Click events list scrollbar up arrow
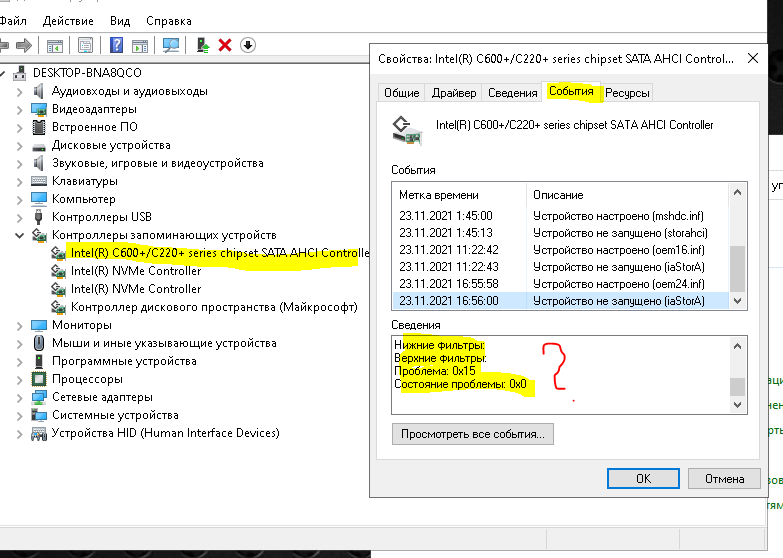 738,192
